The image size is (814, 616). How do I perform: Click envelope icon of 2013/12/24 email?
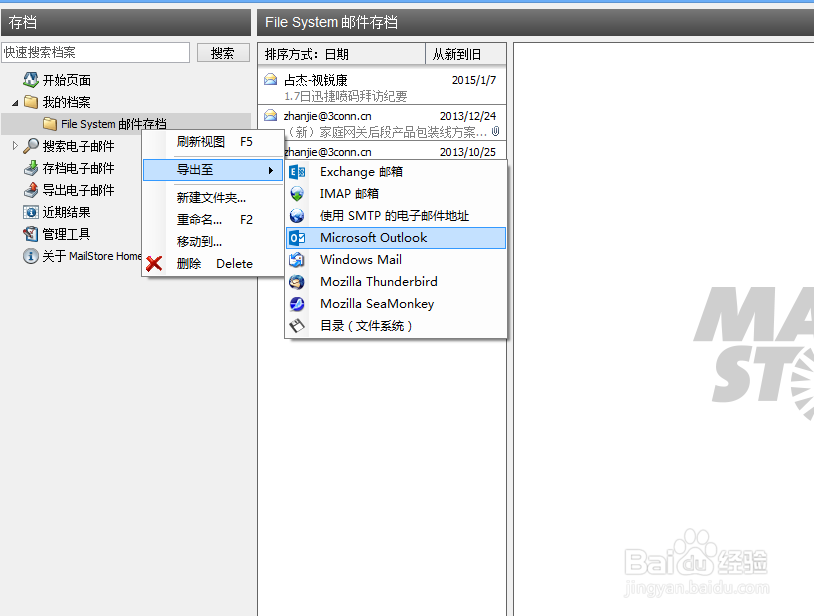coord(270,115)
